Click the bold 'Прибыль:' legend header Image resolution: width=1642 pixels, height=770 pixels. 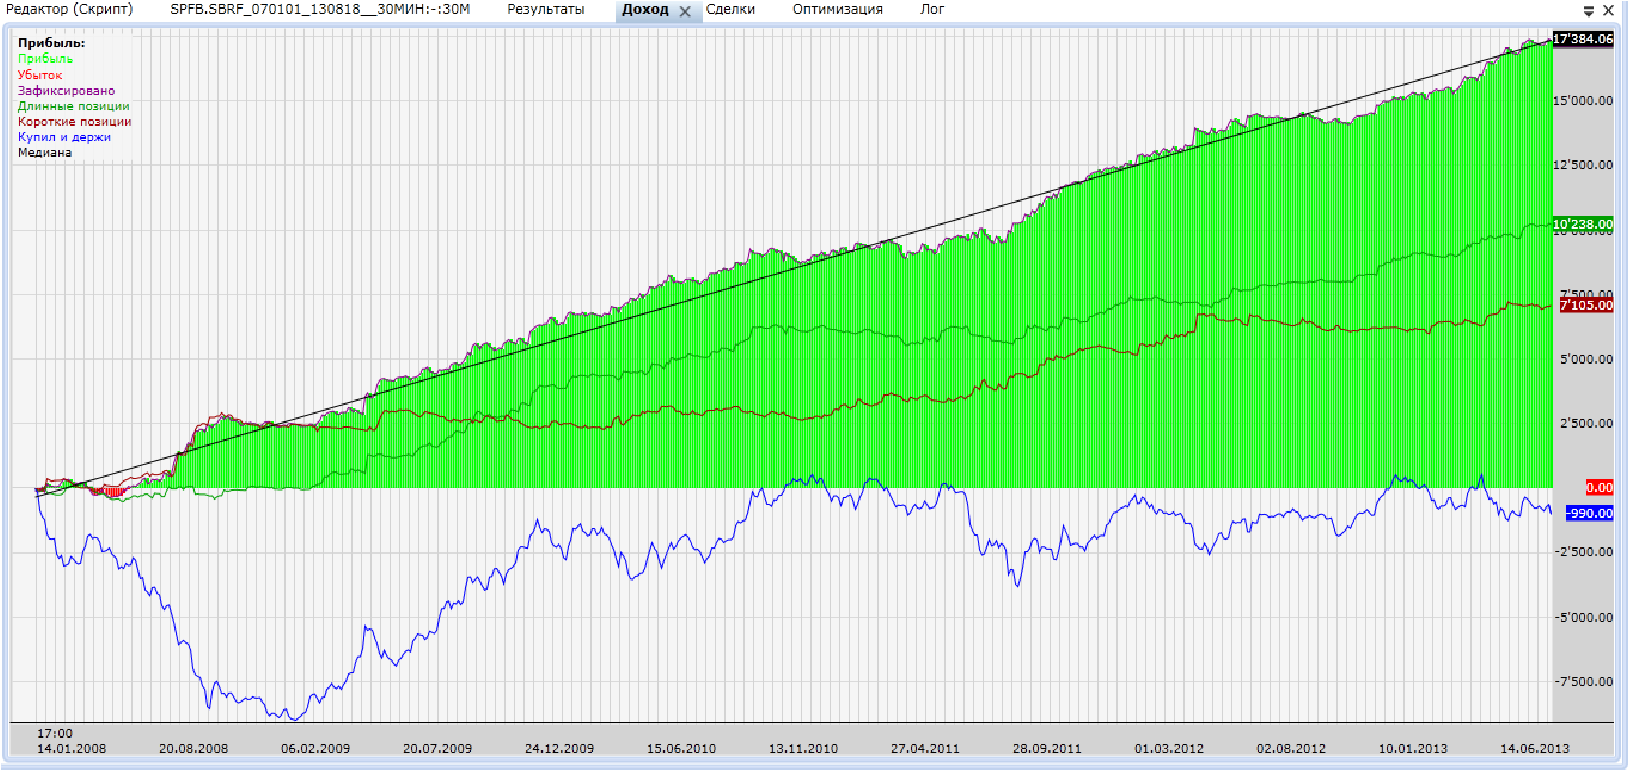coord(51,43)
